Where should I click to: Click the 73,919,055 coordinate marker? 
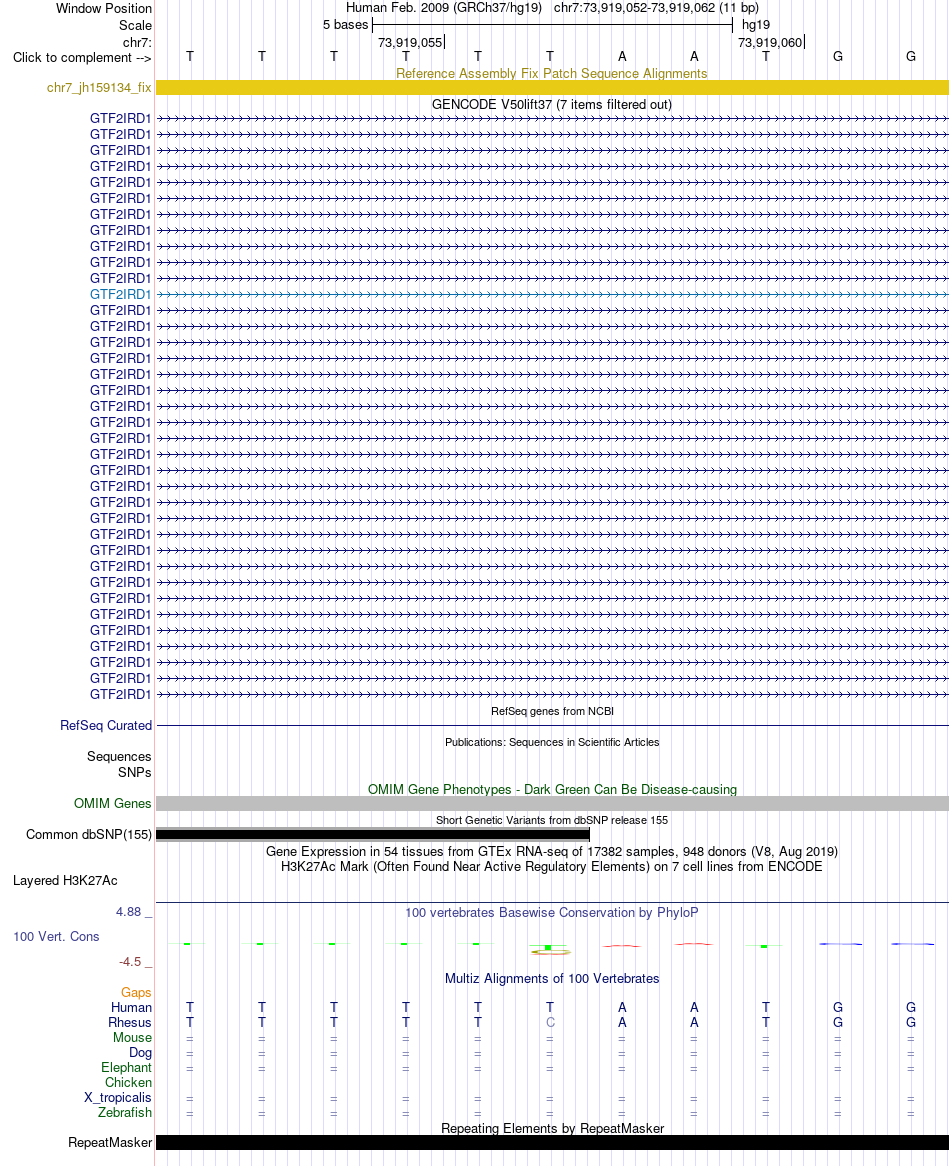[410, 42]
